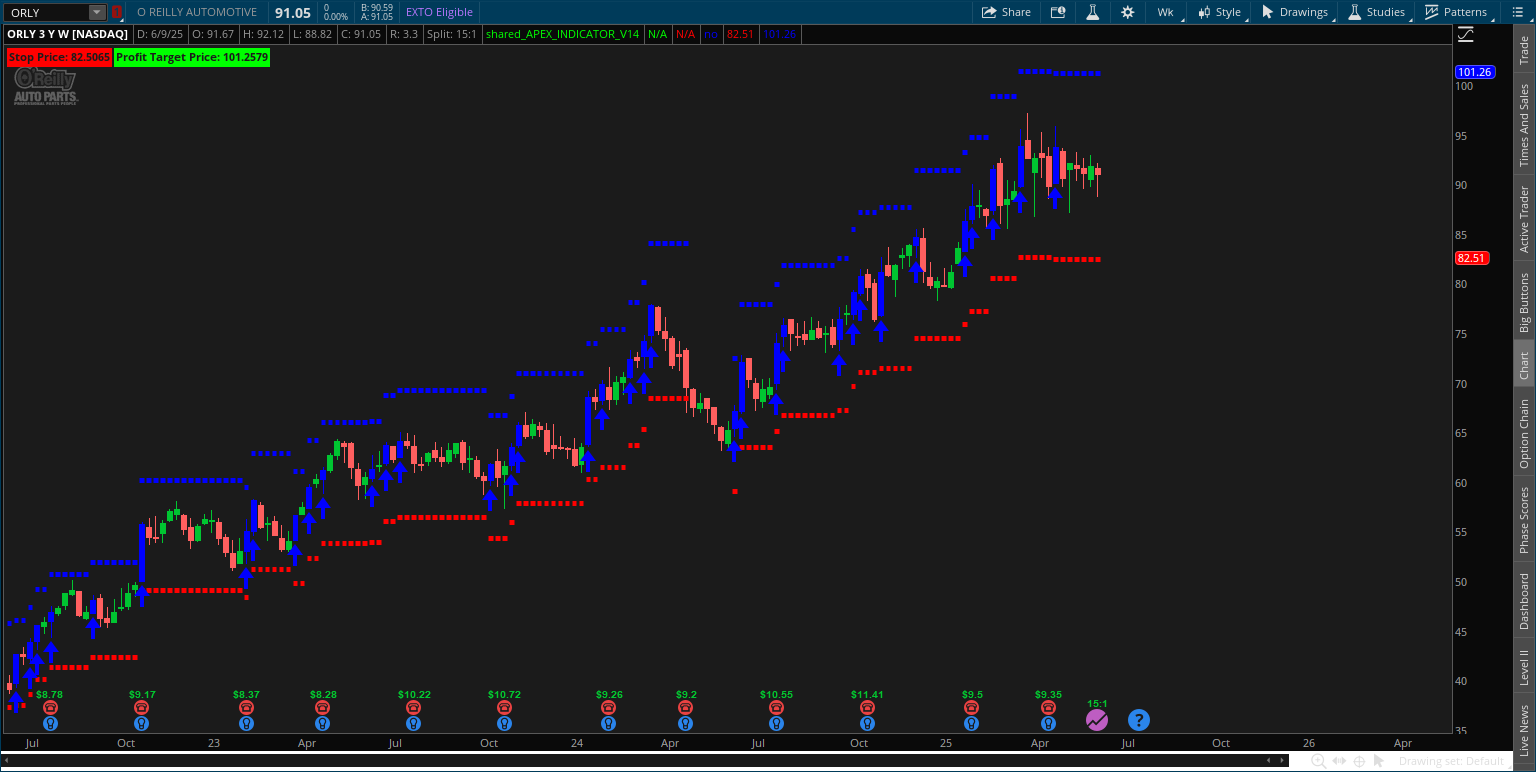The width and height of the screenshot is (1536, 772).
Task: Click the price scale curve icon
Action: (1466, 34)
